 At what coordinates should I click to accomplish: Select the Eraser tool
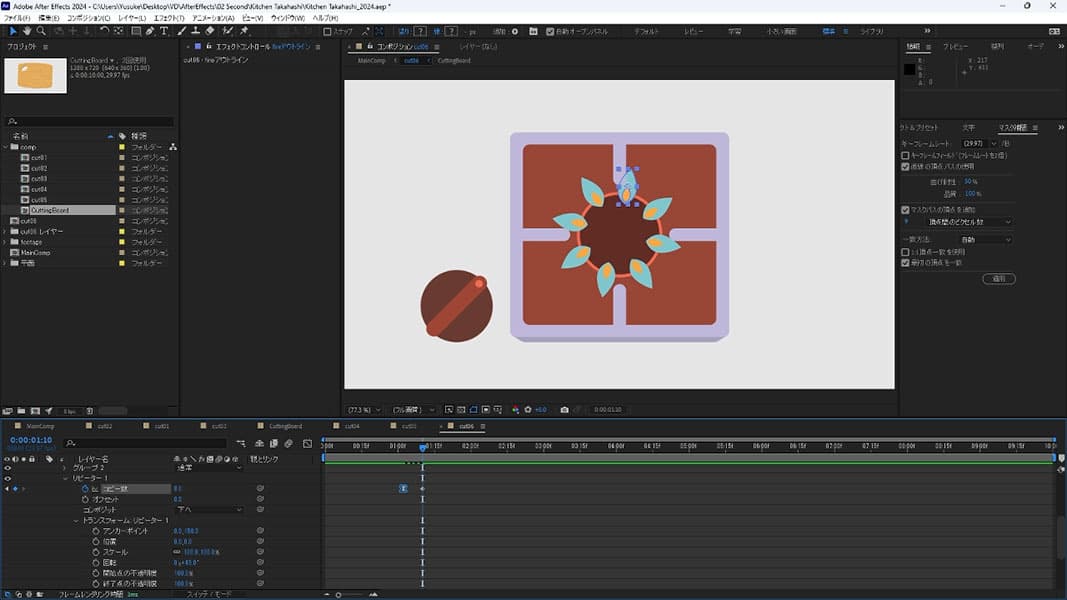(x=210, y=31)
